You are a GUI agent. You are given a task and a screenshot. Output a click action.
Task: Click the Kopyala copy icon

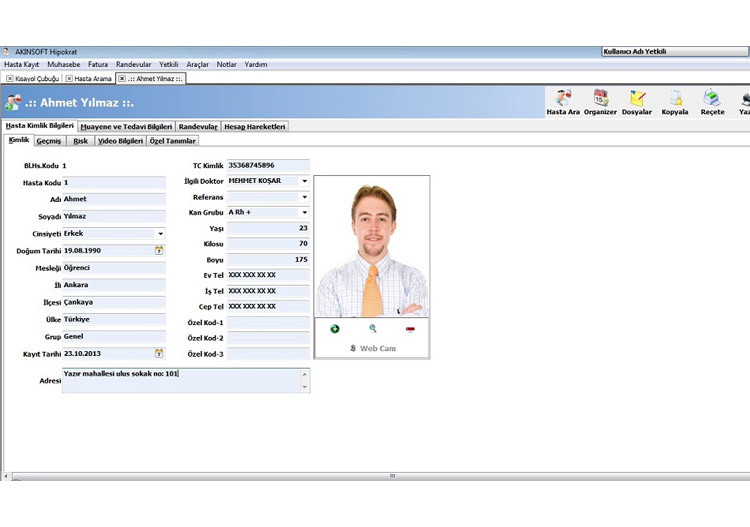pyautogui.click(x=675, y=102)
